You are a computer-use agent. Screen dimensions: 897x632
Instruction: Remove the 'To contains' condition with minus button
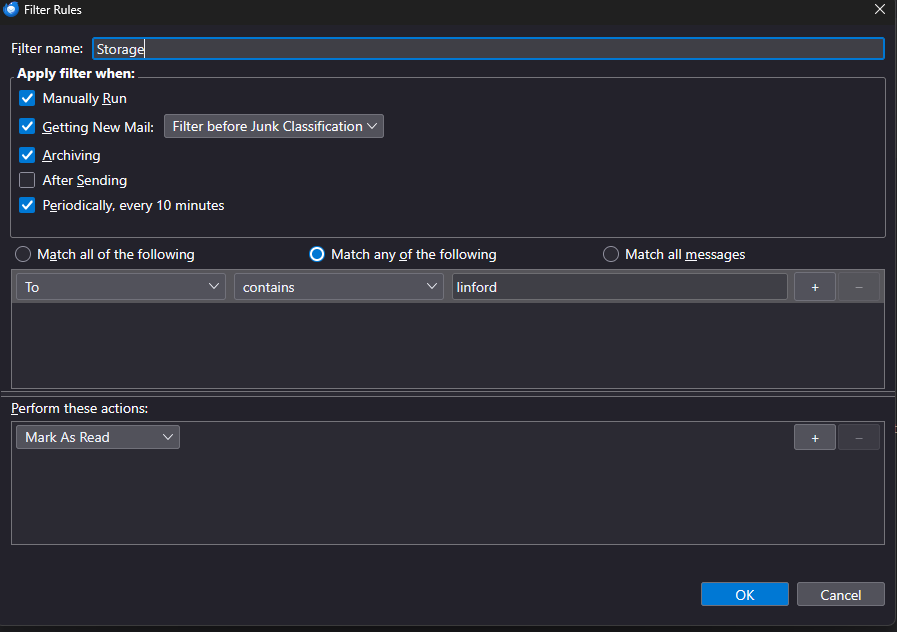[859, 287]
